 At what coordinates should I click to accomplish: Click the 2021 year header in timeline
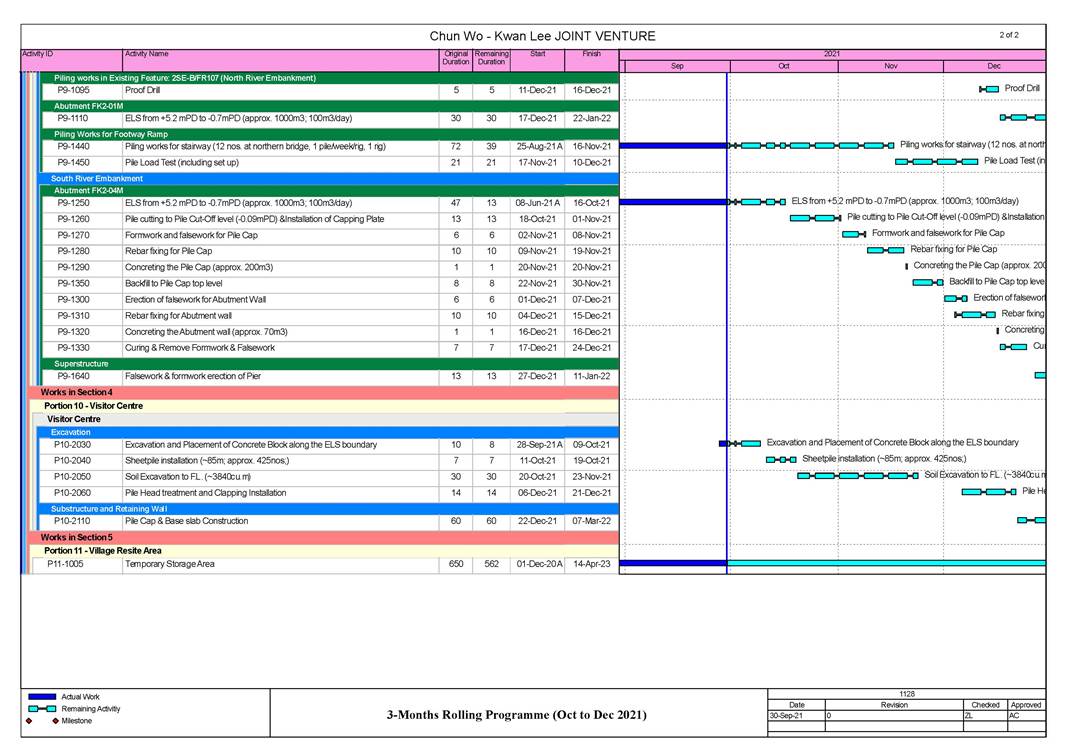coord(832,54)
